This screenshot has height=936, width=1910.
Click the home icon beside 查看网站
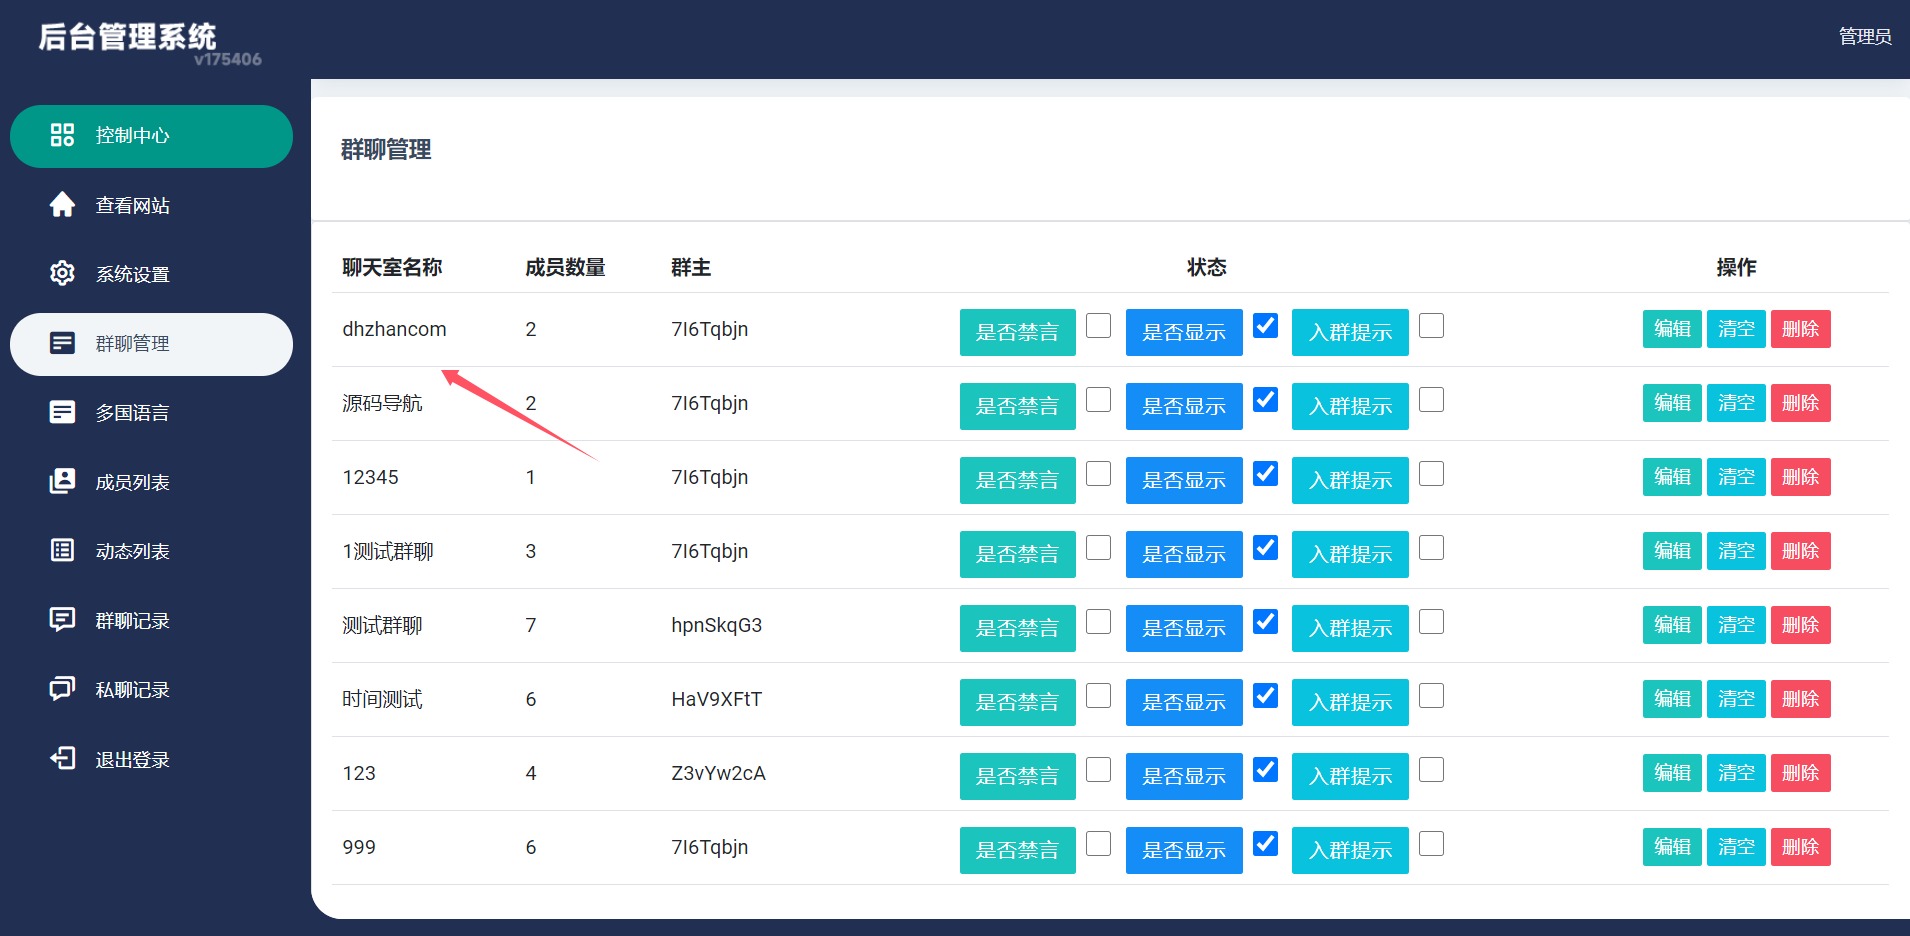point(62,205)
